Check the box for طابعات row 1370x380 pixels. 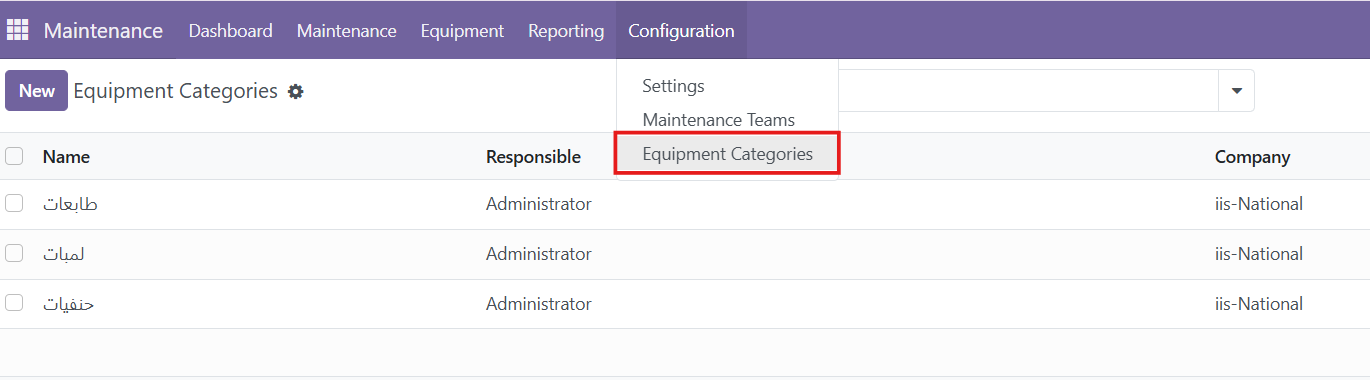[14, 204]
